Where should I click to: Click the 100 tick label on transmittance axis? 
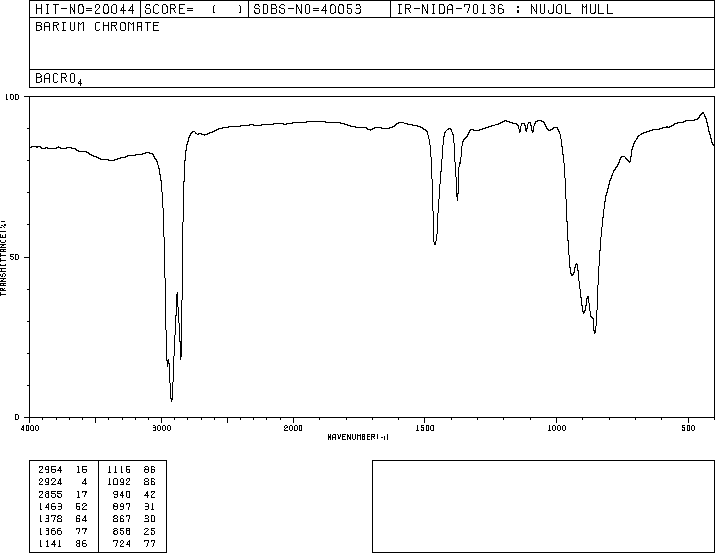point(12,97)
